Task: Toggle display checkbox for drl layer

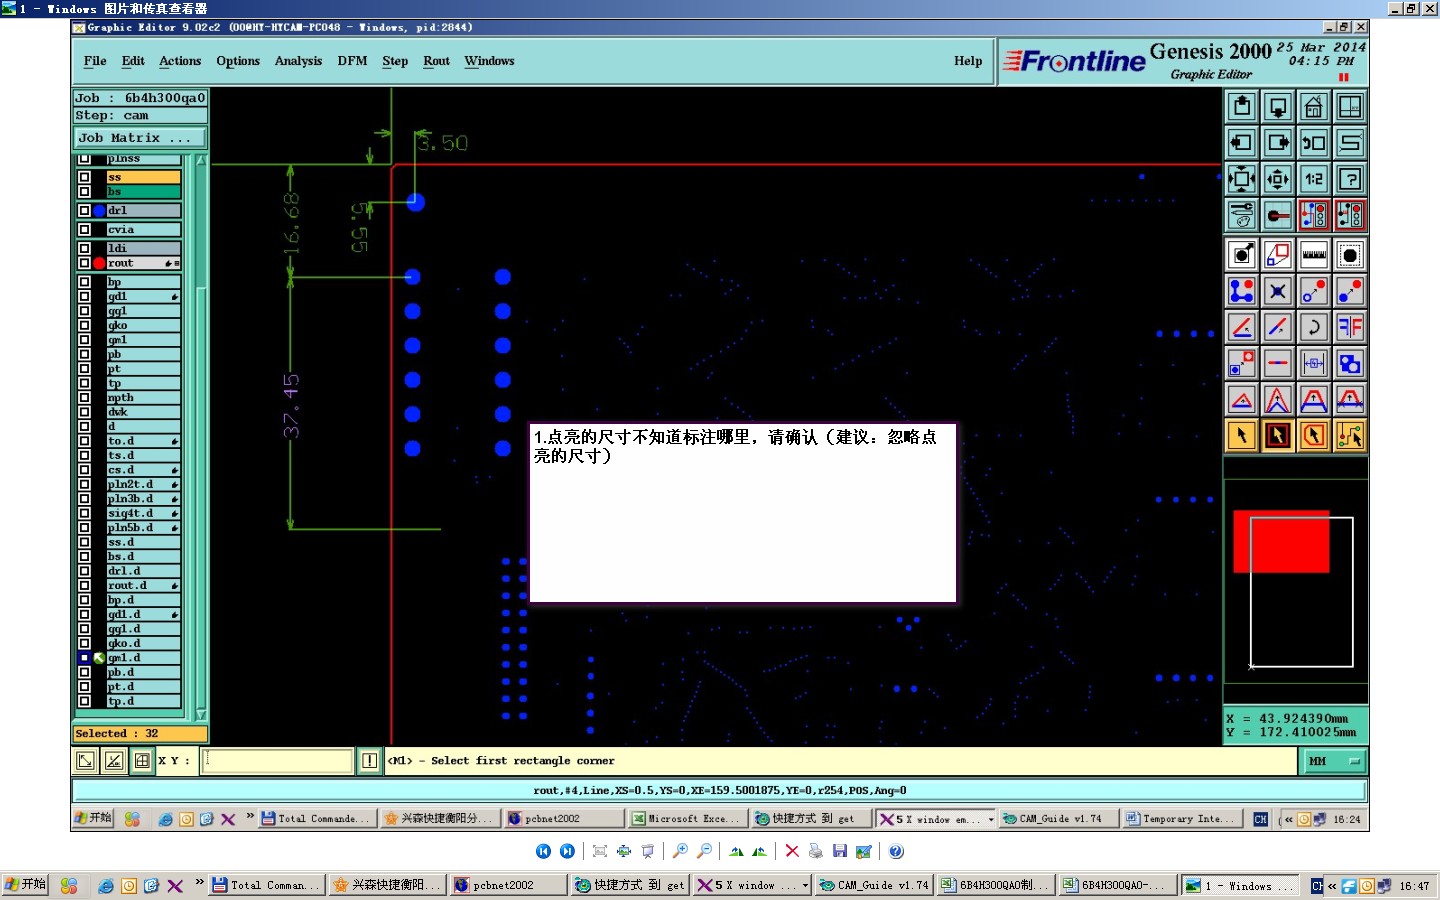Action: tap(84, 210)
